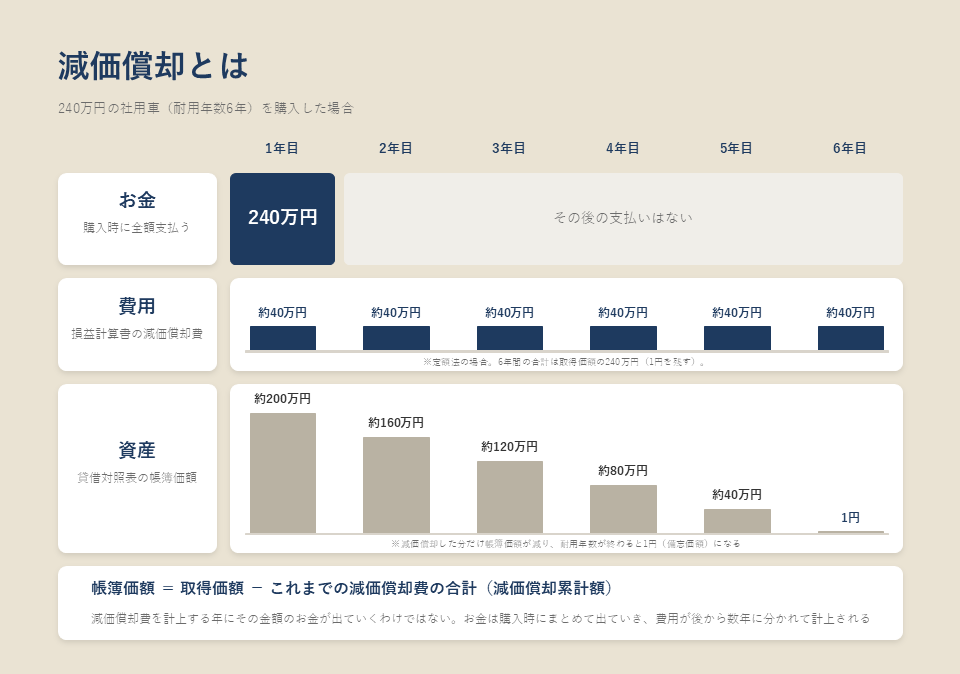Click the title 減価償却とは
This screenshot has height=674, width=960.
point(153,66)
